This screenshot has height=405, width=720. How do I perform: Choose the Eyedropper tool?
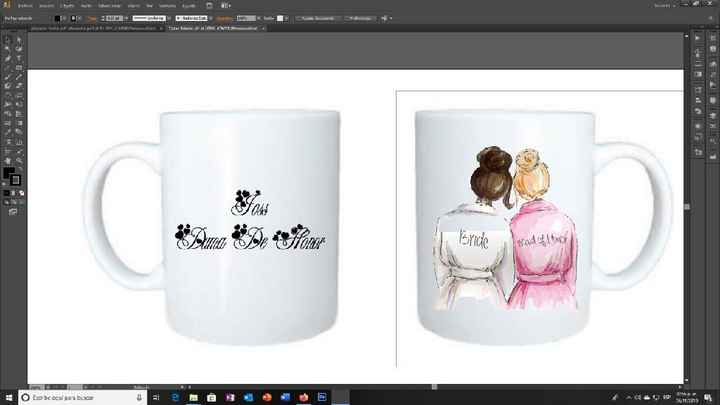(7, 131)
